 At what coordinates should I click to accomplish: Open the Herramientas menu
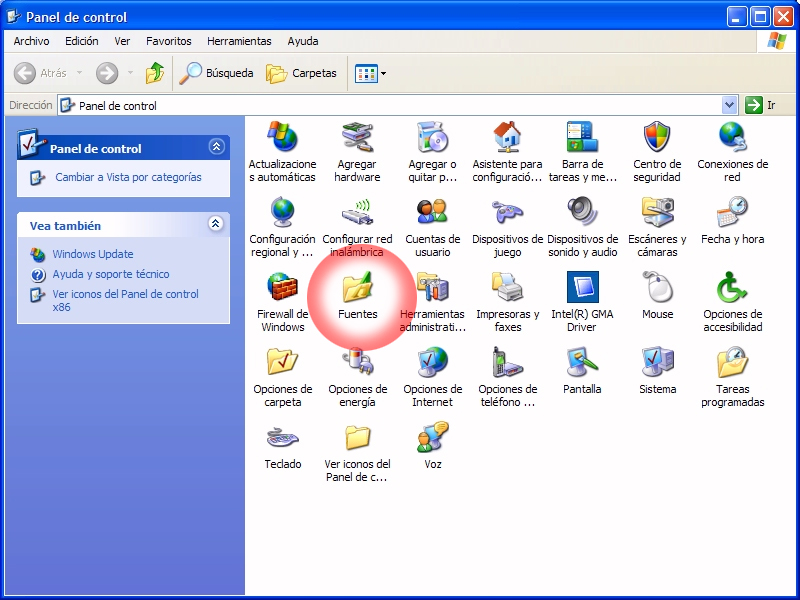[239, 41]
